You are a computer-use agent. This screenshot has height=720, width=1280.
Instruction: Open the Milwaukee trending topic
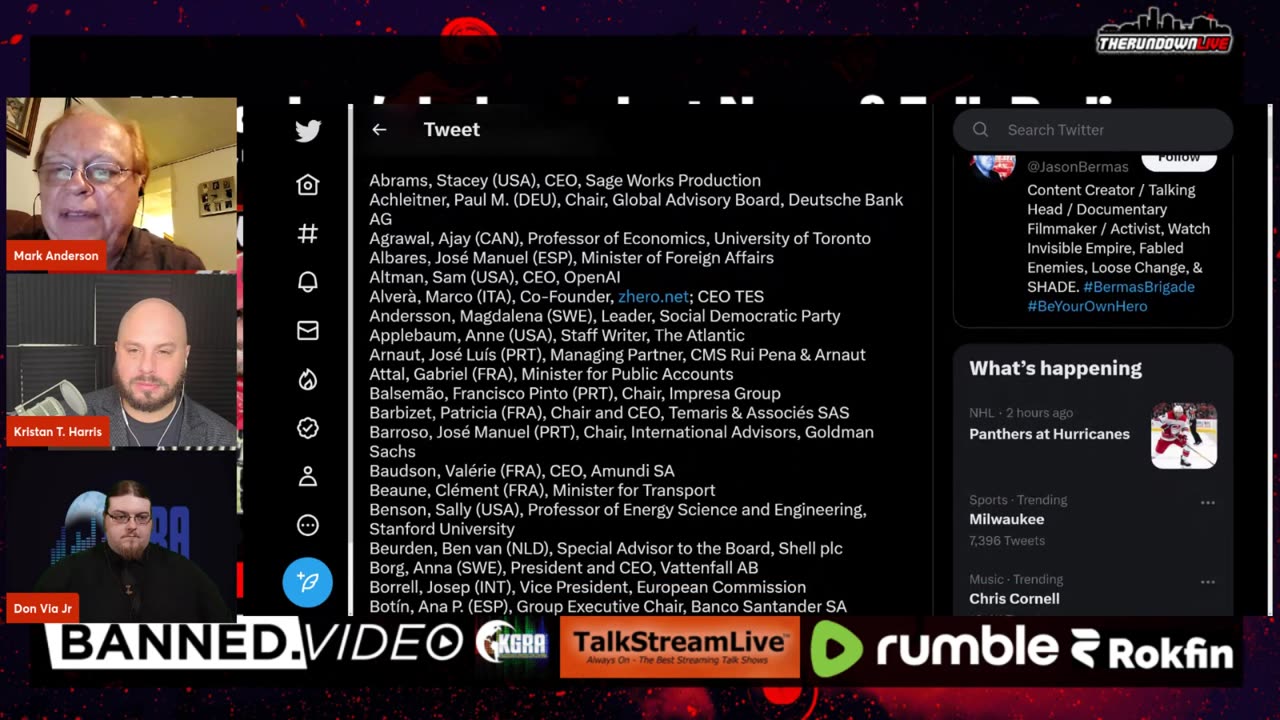tap(1006, 519)
